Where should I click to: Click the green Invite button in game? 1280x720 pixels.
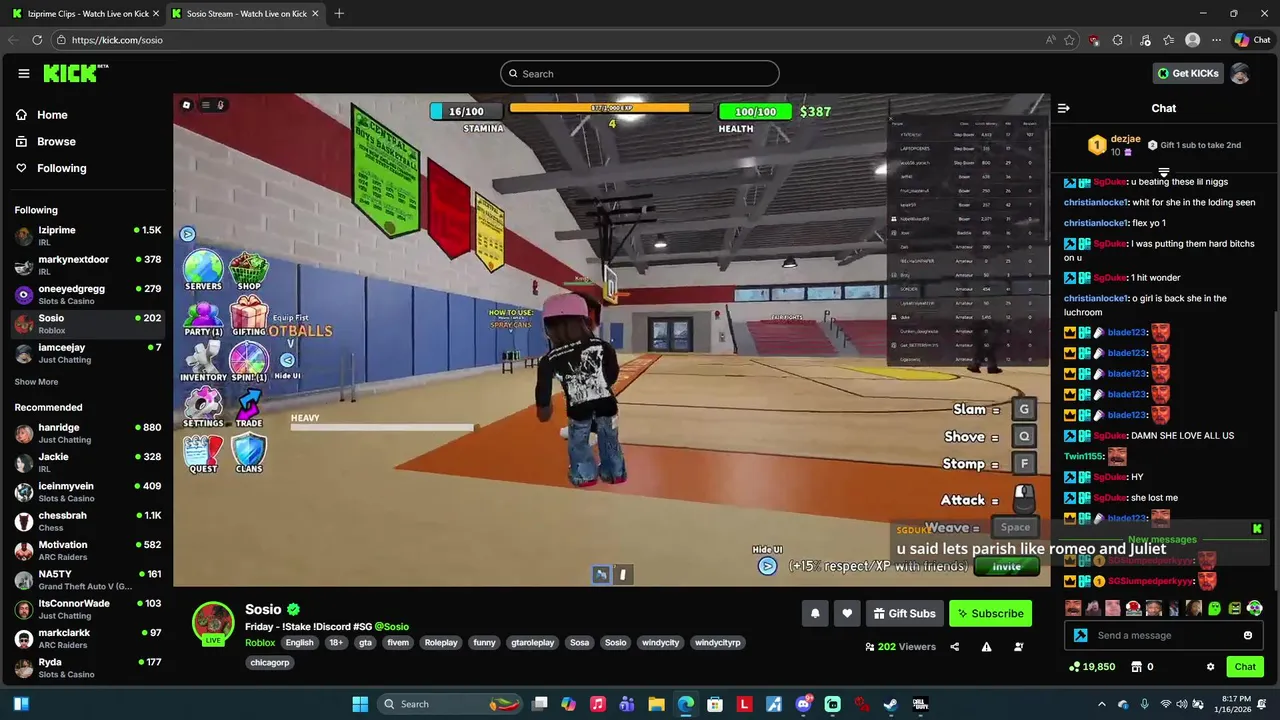1007,567
